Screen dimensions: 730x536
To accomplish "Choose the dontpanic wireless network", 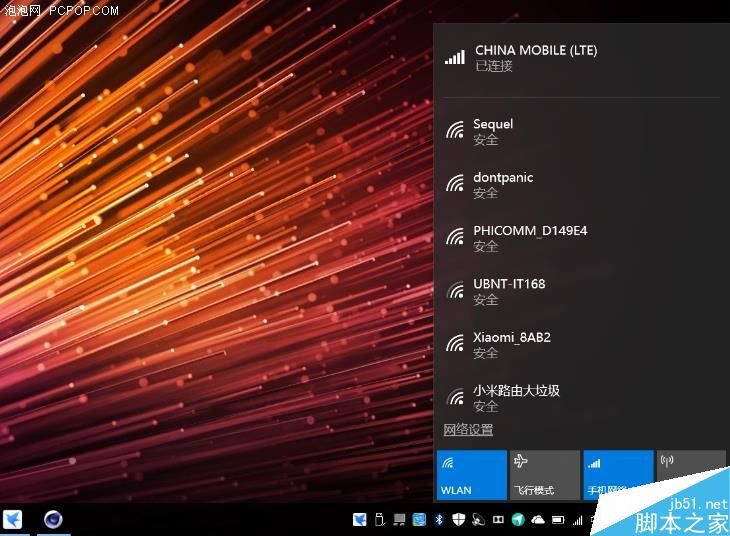I will tap(581, 184).
